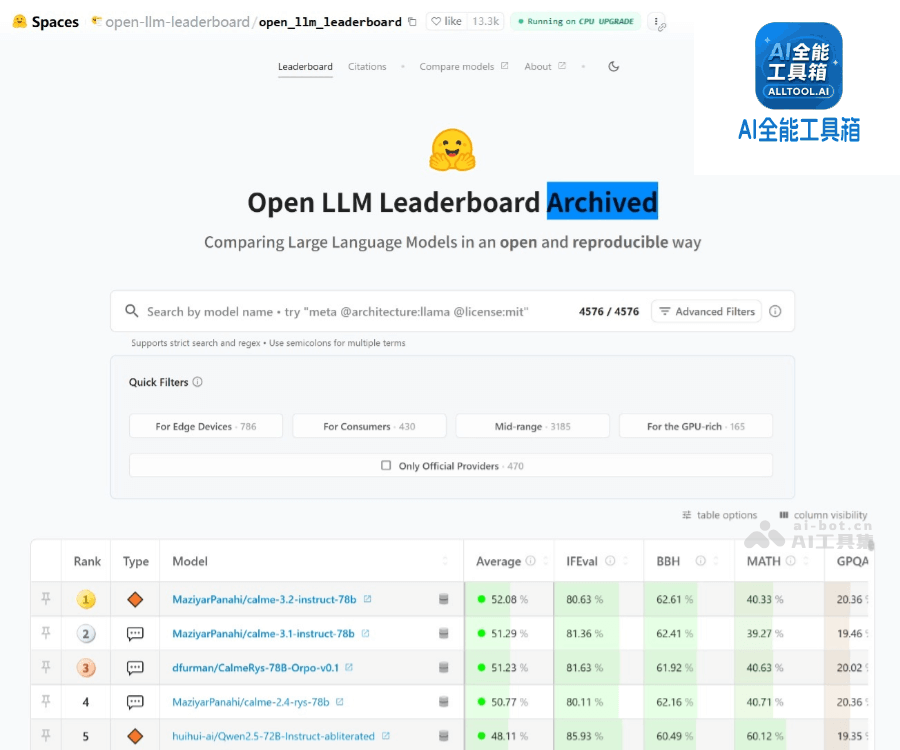Click the details icon for calme-2.4-rys-78b
Screen dimensions: 900x750
point(444,701)
